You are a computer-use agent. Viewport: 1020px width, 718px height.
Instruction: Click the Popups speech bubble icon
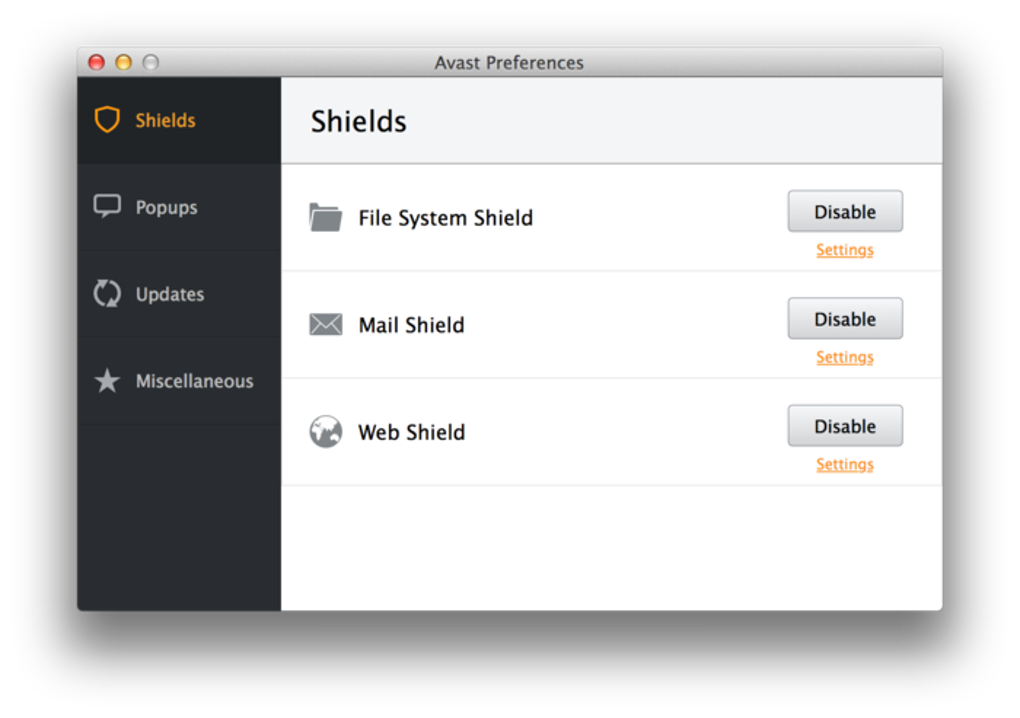coord(107,207)
